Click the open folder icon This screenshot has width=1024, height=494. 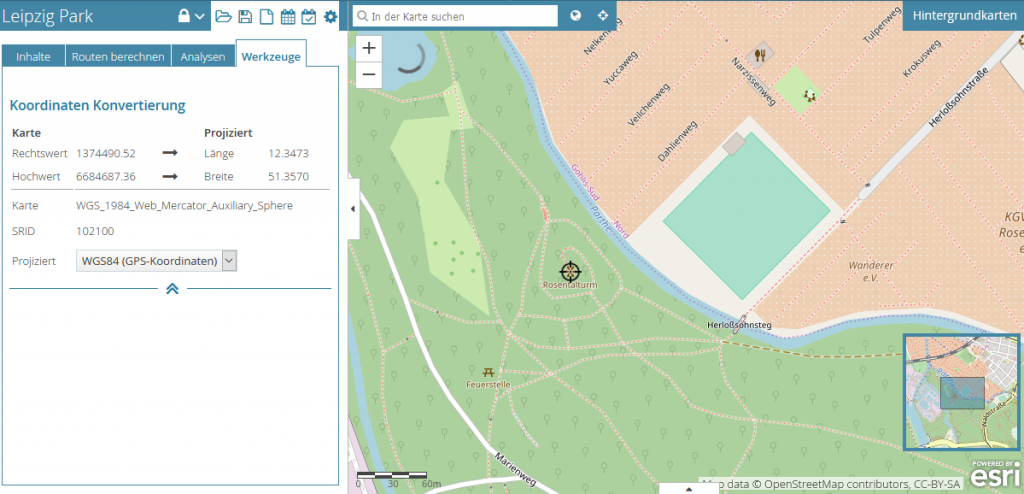224,16
